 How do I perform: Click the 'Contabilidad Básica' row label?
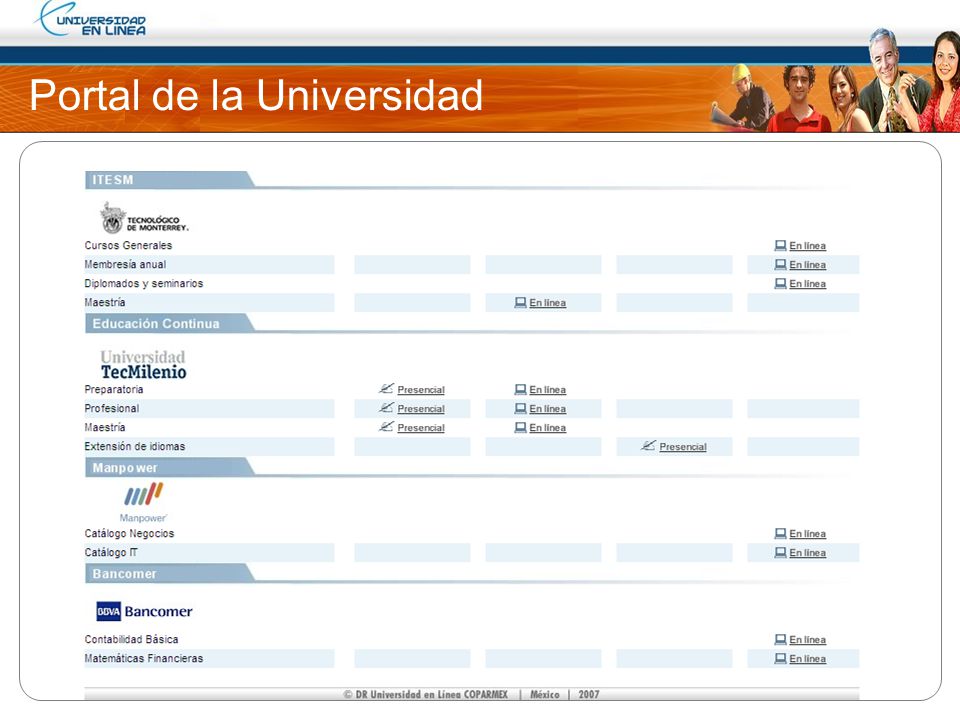131,639
